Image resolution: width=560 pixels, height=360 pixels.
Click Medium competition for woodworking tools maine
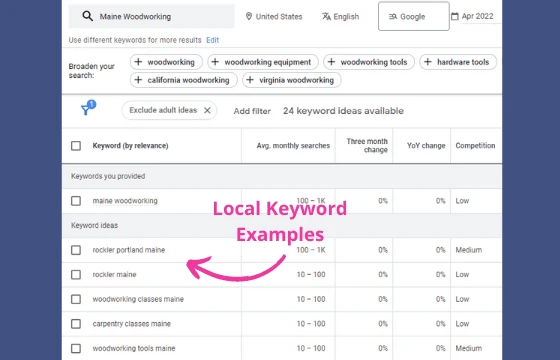coord(469,348)
